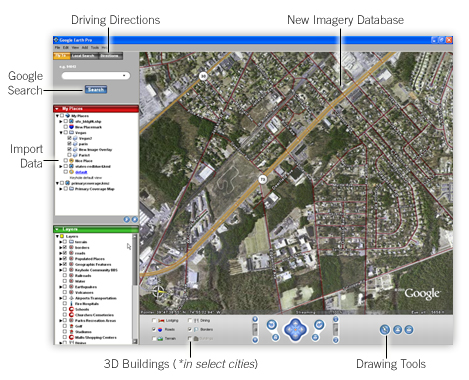The height and width of the screenshot is (380, 469).
Task: Click the Layers panel vertical scrollbar
Action: click(135, 289)
